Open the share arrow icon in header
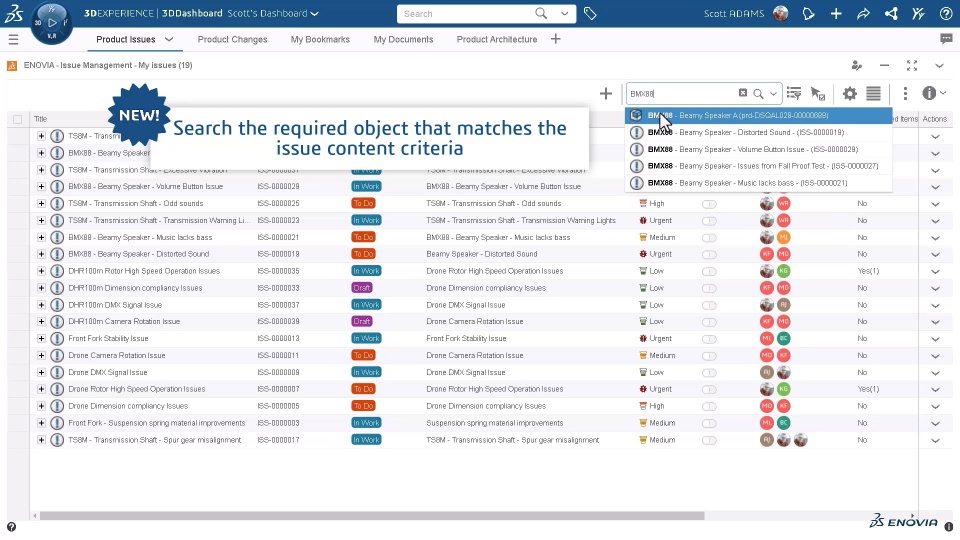Viewport: 960px width, 540px height. [x=863, y=13]
